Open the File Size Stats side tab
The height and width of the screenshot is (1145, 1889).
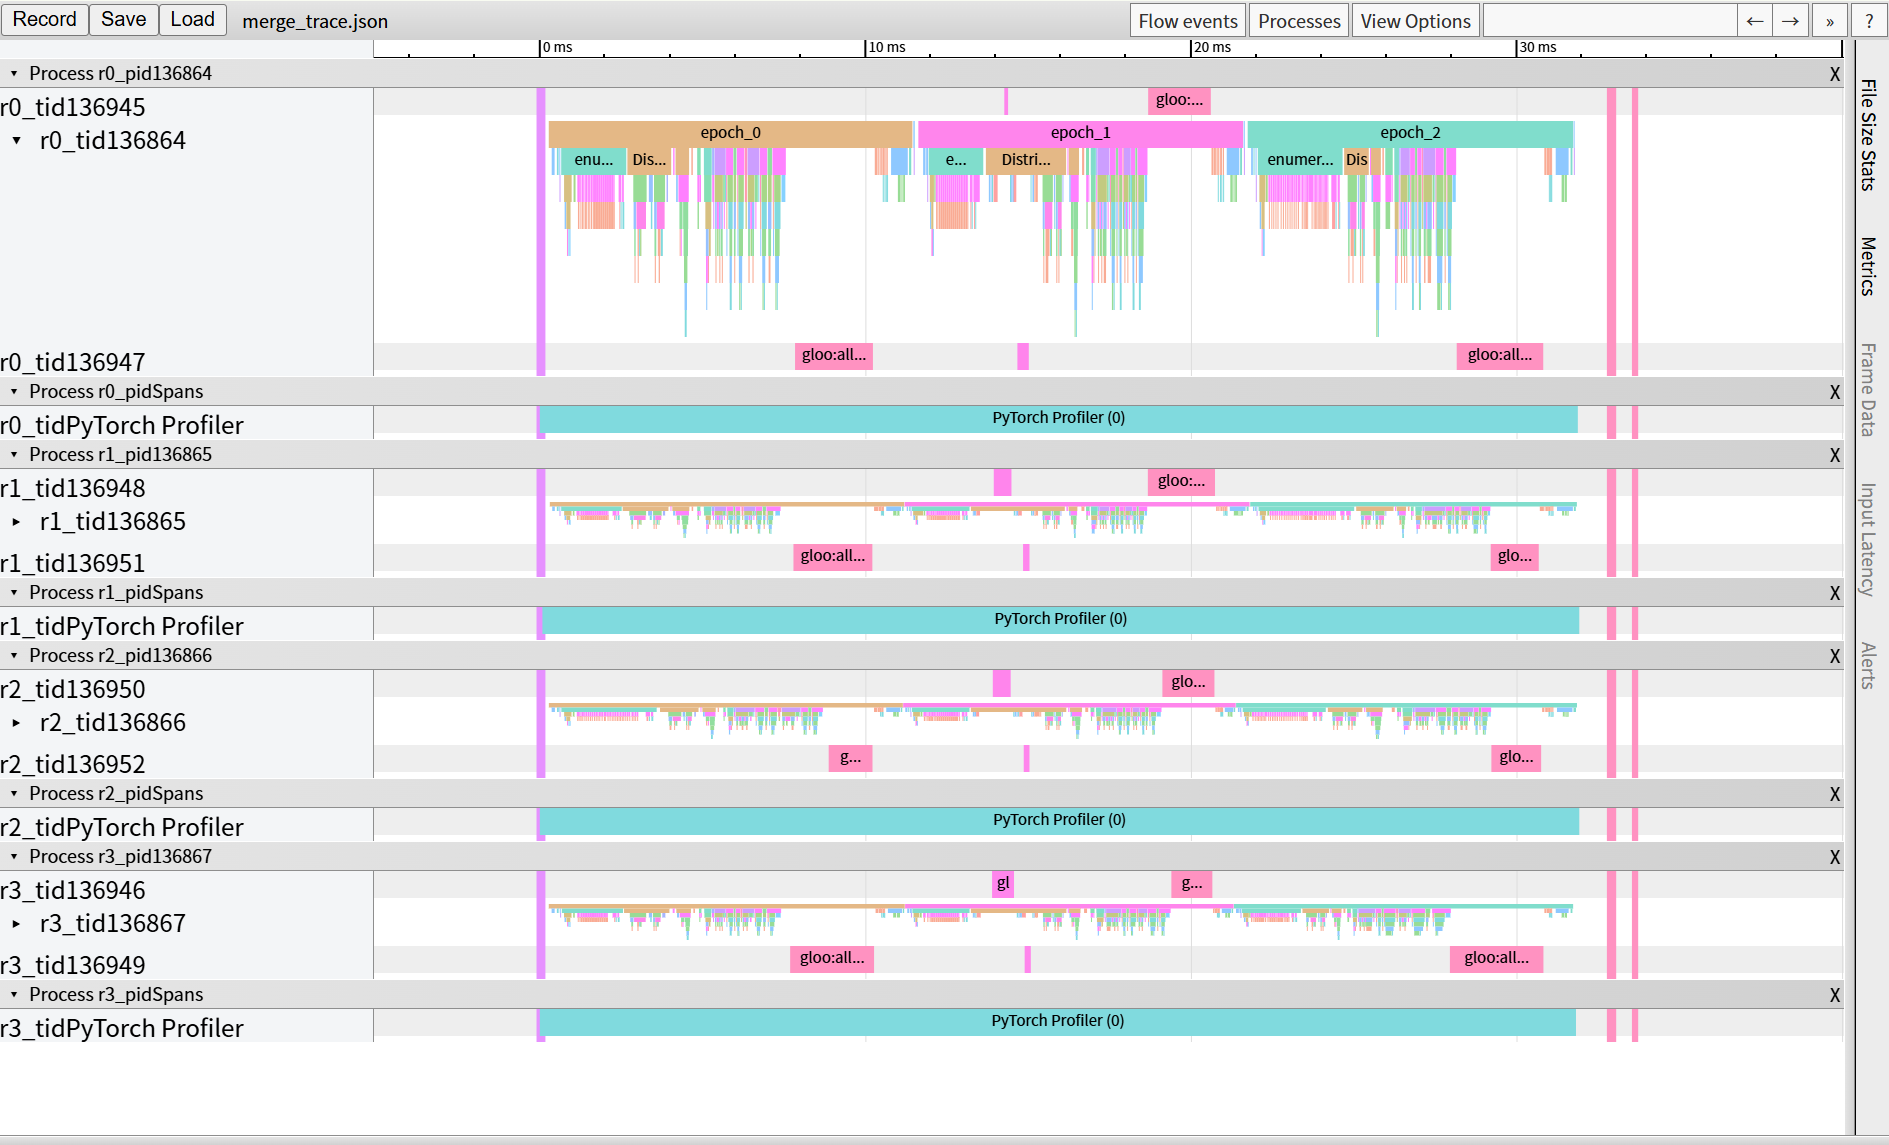pos(1867,135)
